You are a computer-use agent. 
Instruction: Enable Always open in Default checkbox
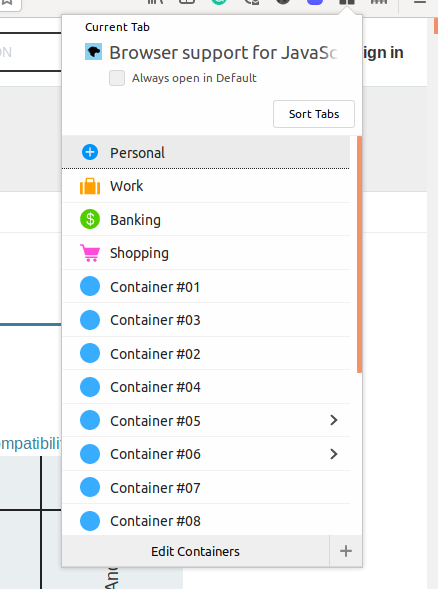coord(117,78)
